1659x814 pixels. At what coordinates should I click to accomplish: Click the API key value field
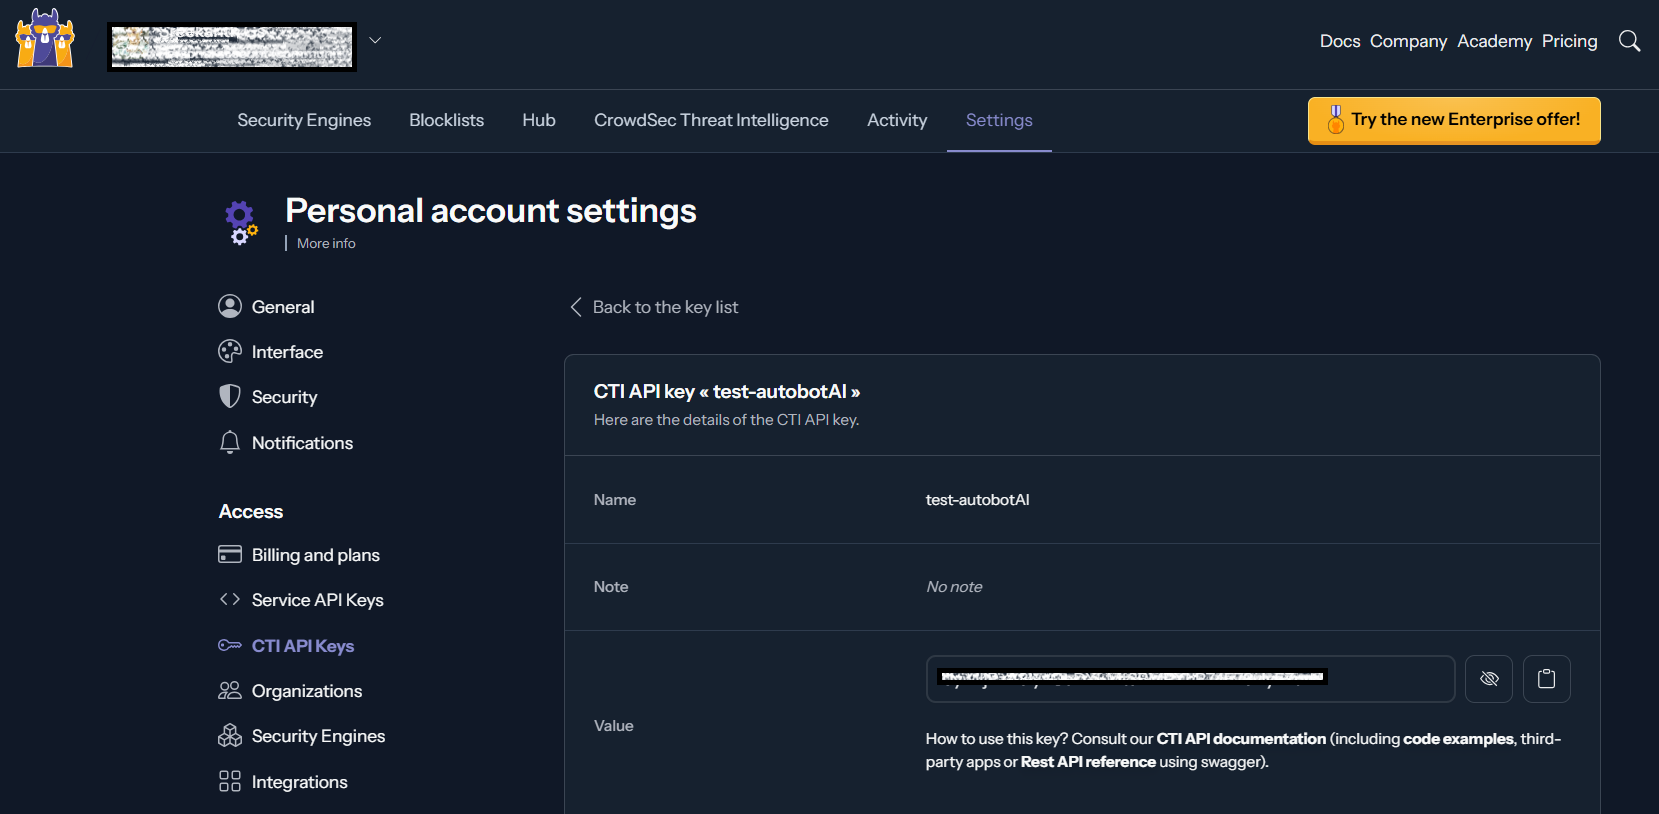[1190, 679]
